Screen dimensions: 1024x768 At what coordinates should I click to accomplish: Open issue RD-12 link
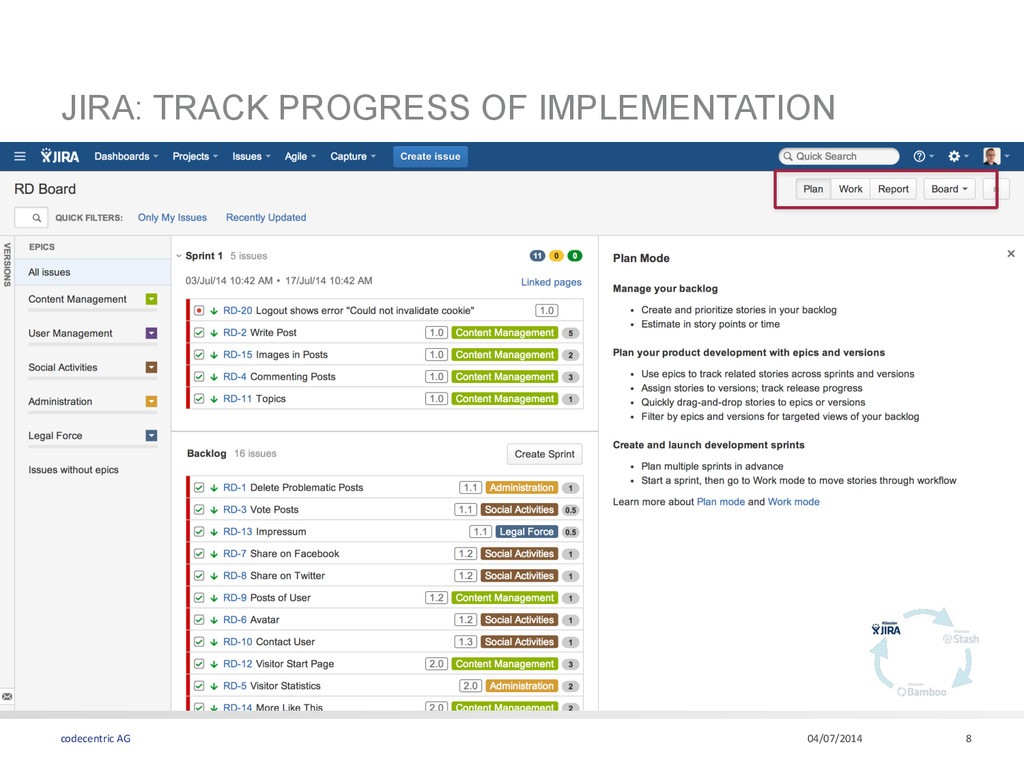point(237,664)
